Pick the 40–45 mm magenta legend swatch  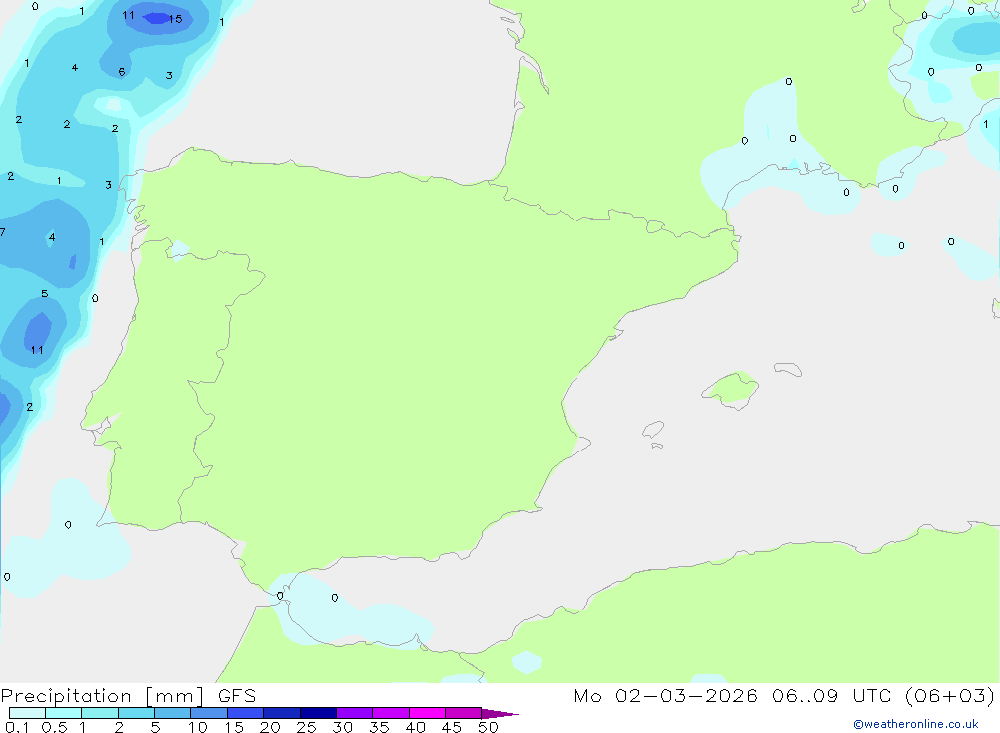(x=427, y=713)
